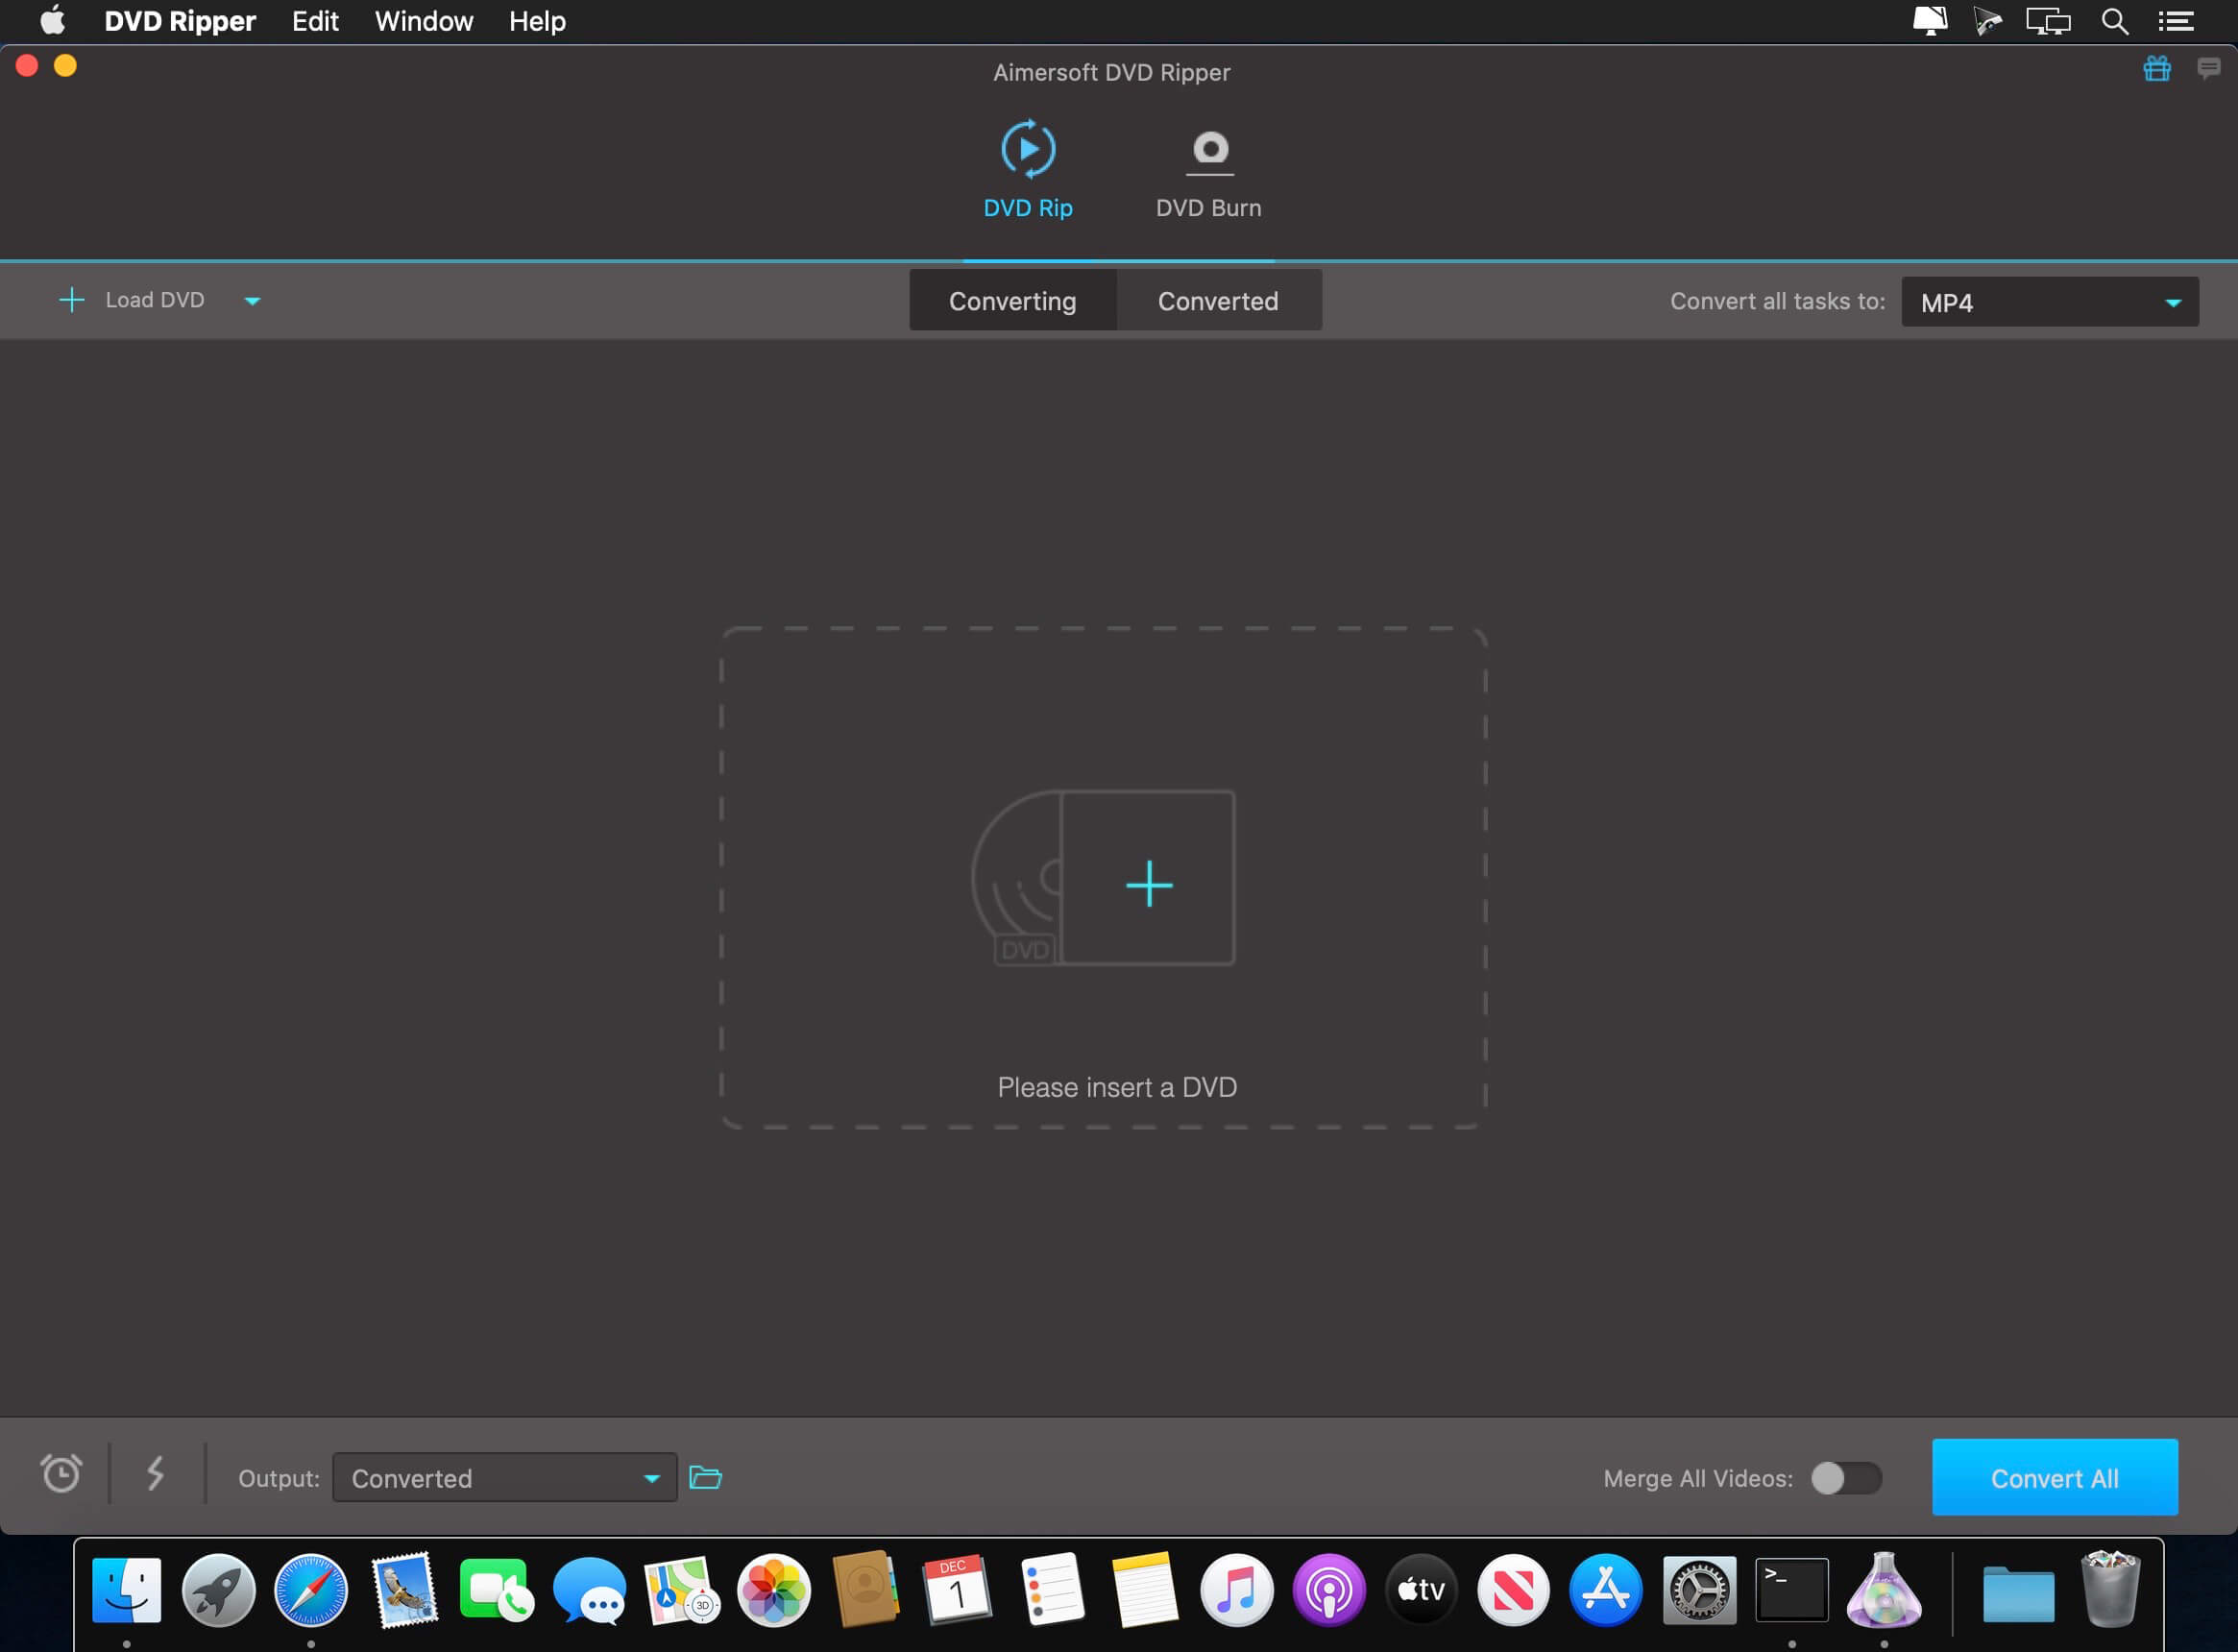Open Notes from the dock

[1144, 1590]
